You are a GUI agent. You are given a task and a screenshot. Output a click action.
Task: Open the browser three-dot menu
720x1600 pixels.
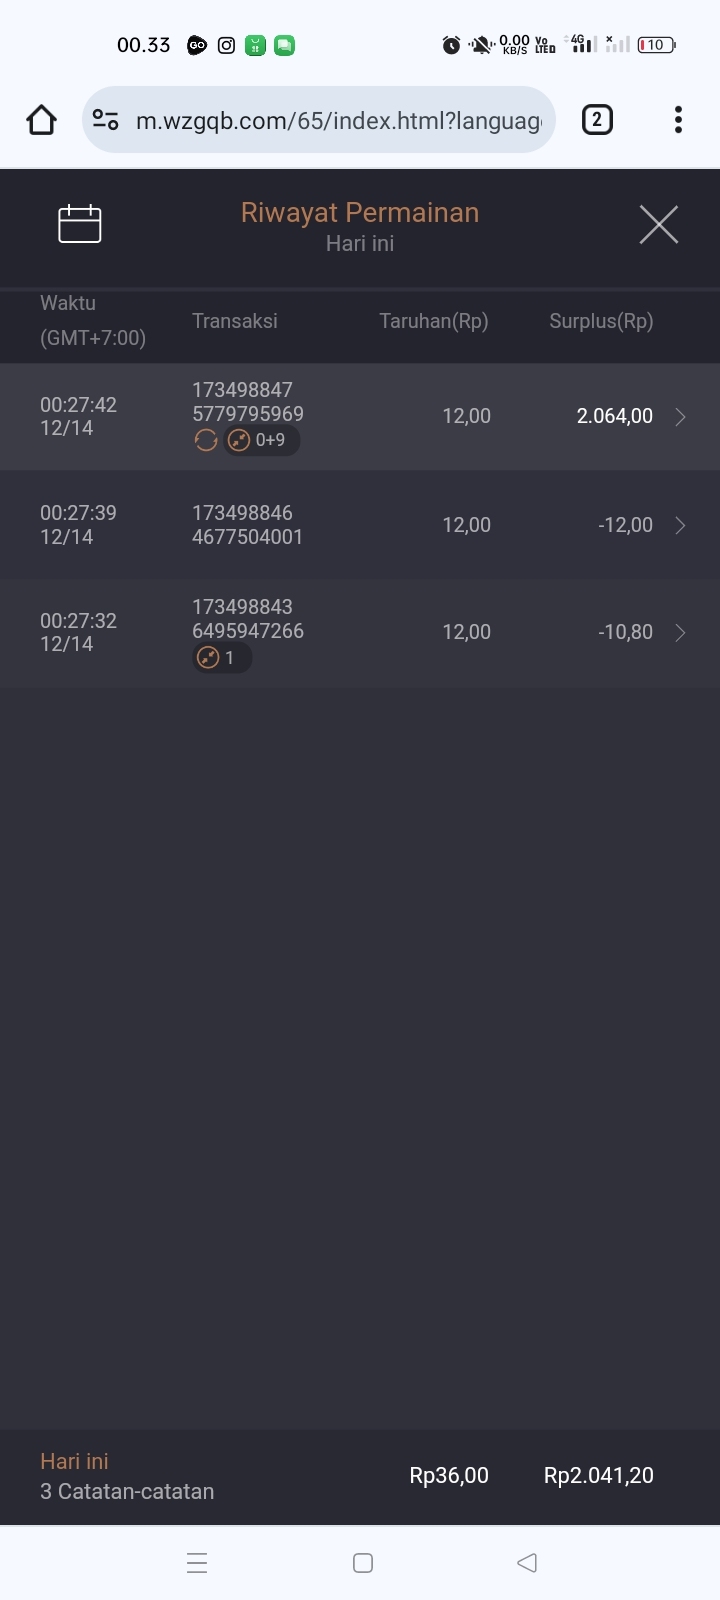click(x=678, y=120)
